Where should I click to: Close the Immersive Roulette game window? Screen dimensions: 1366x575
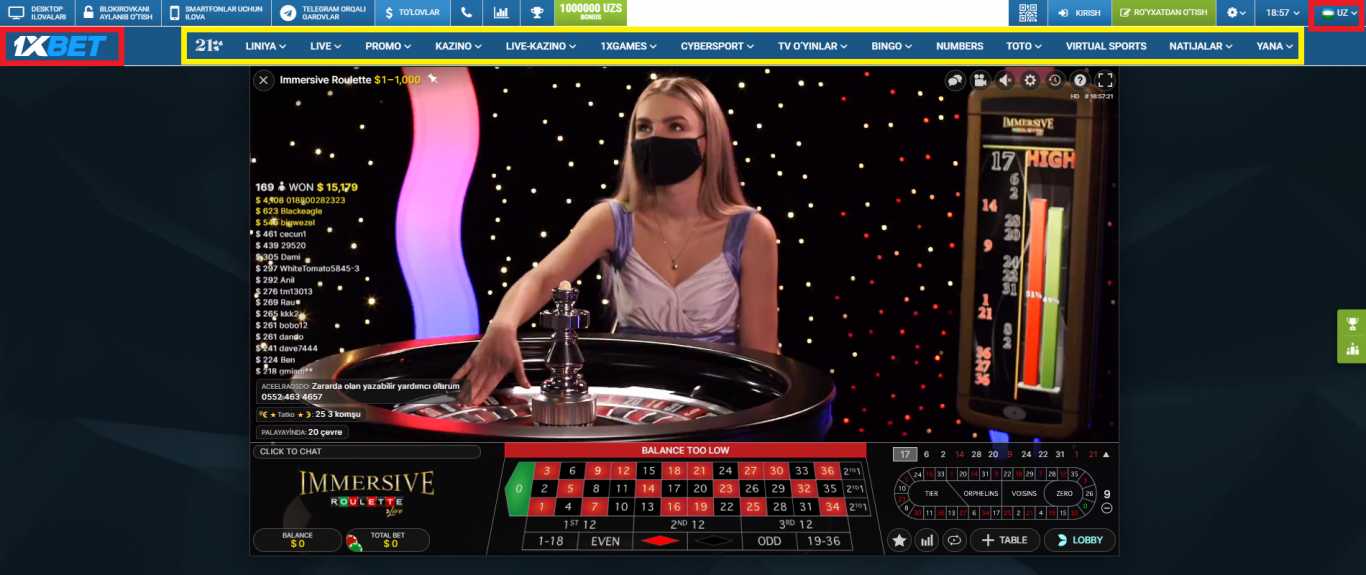pyautogui.click(x=264, y=80)
